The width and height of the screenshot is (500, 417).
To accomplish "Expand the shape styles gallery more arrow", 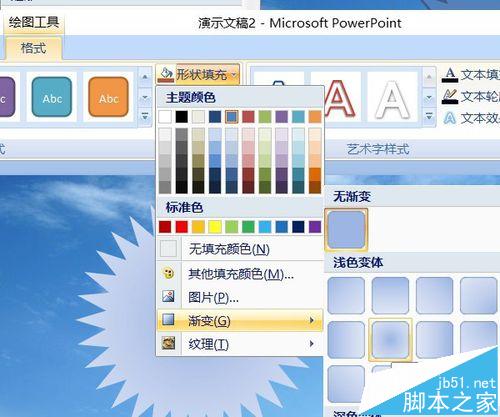I will coord(145,117).
